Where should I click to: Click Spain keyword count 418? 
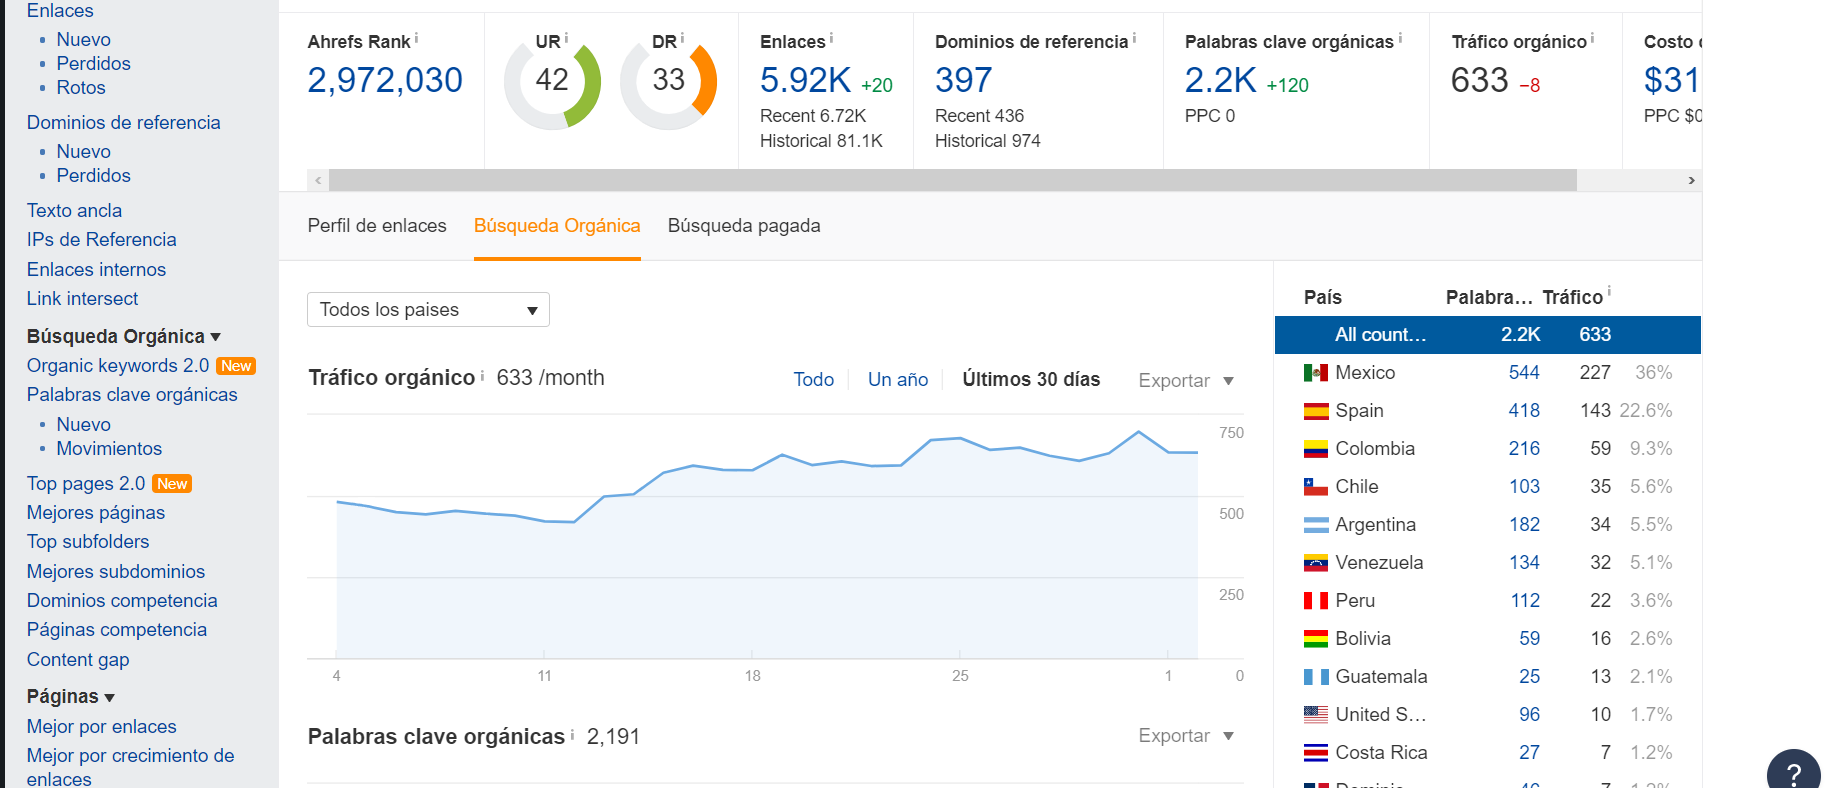pos(1524,411)
